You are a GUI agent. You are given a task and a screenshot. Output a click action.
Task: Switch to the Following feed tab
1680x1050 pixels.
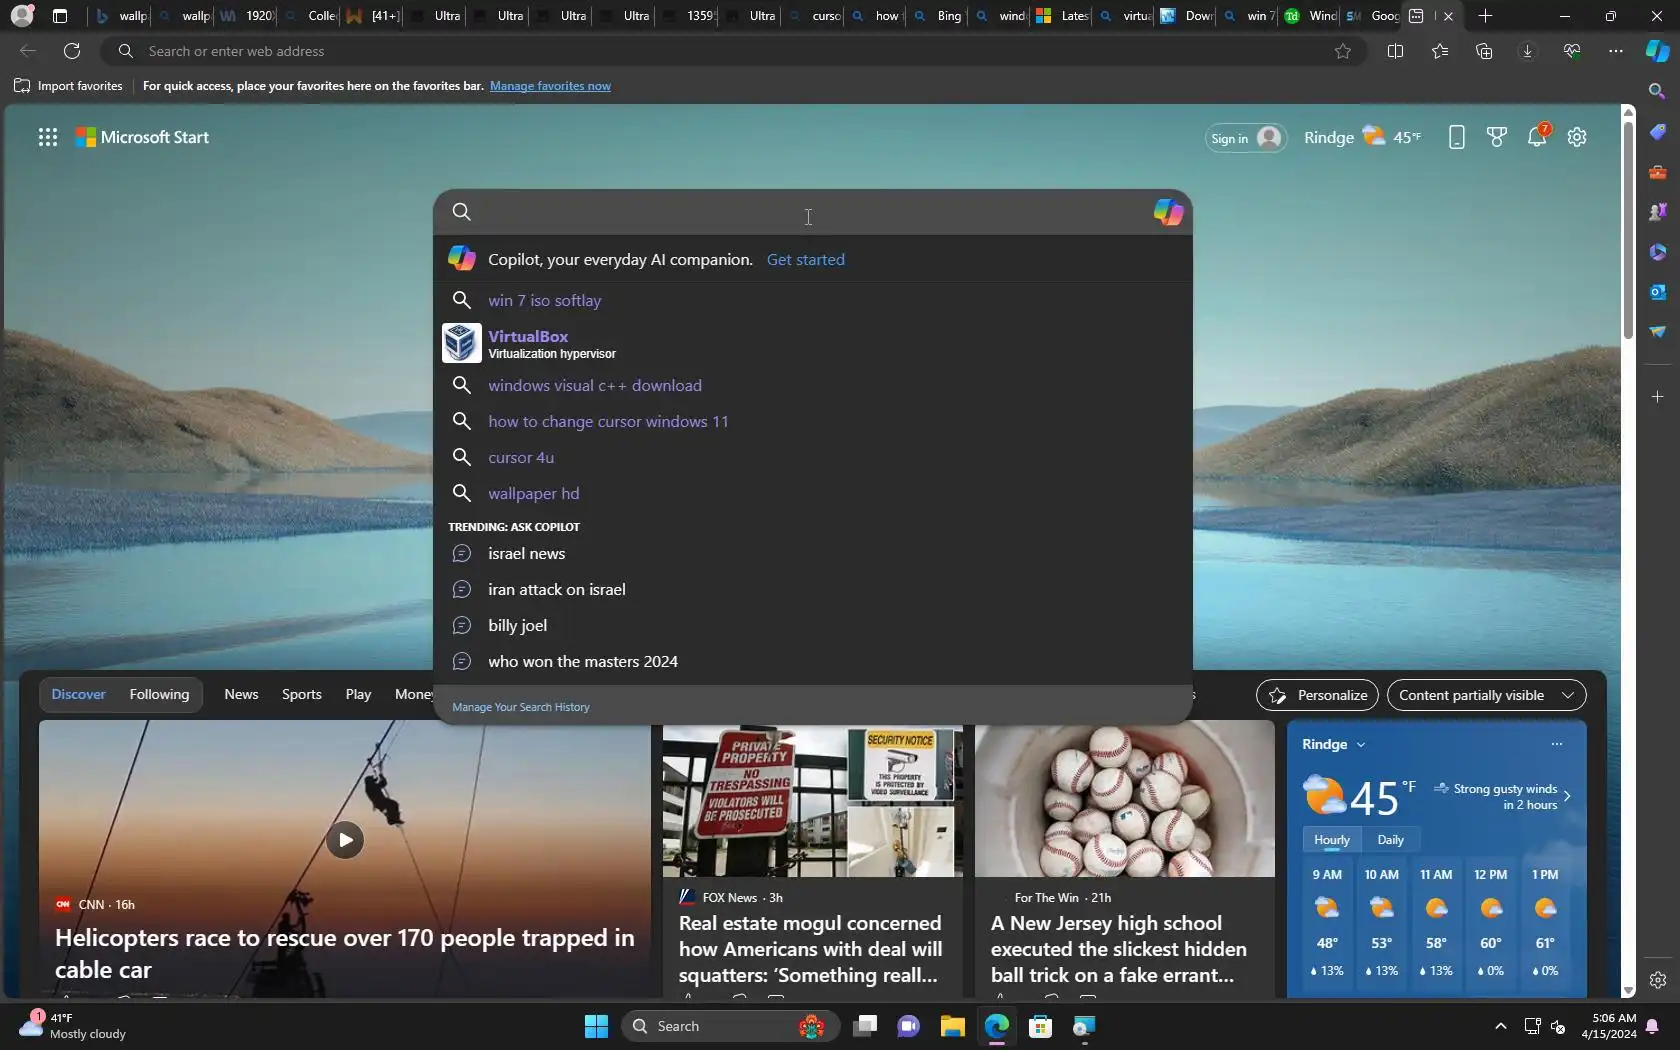(159, 694)
